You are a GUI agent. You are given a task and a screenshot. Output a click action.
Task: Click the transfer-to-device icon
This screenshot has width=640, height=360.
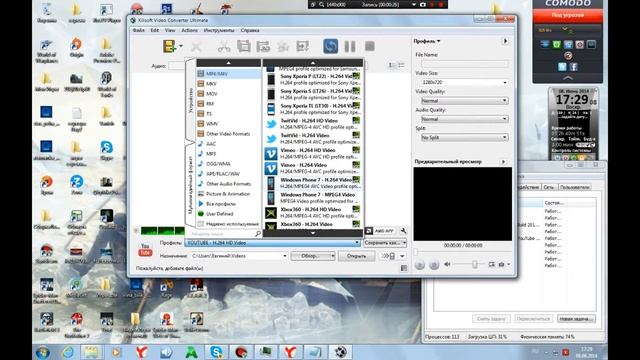(x=389, y=256)
